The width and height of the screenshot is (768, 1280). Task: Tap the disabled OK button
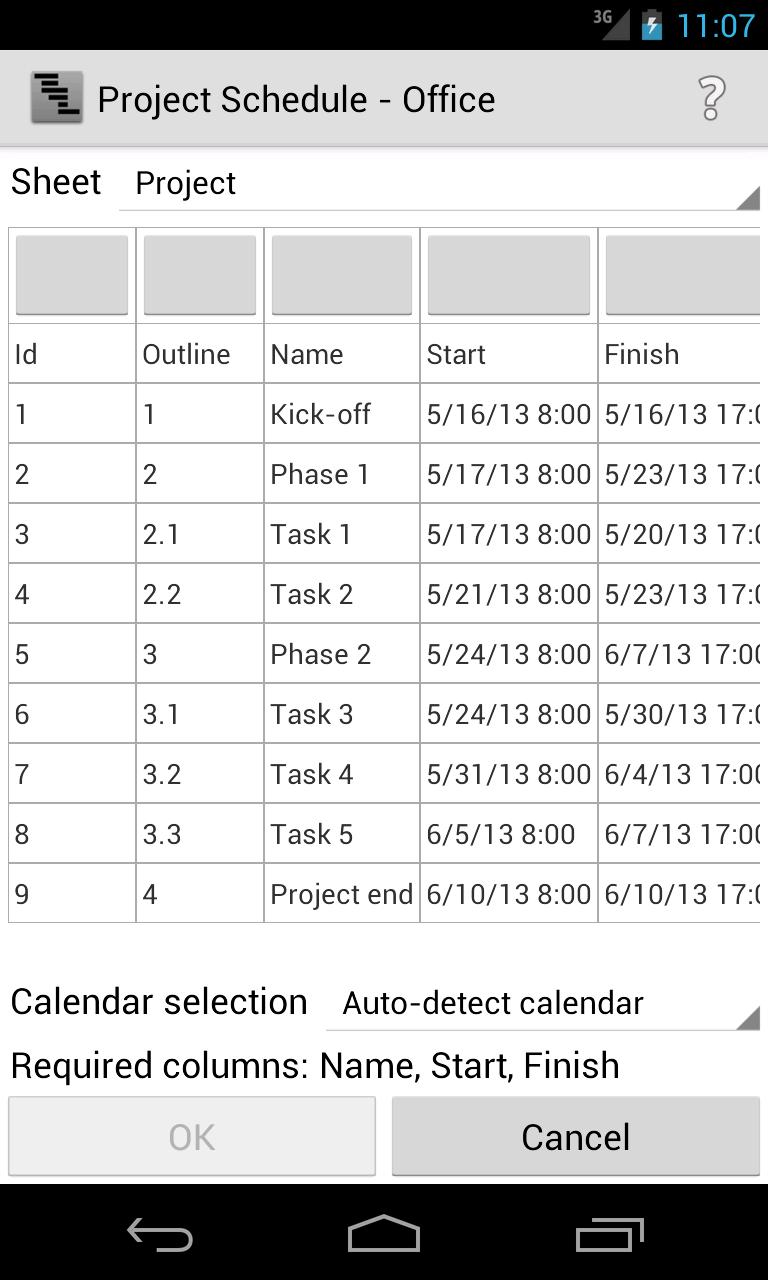coord(192,1136)
